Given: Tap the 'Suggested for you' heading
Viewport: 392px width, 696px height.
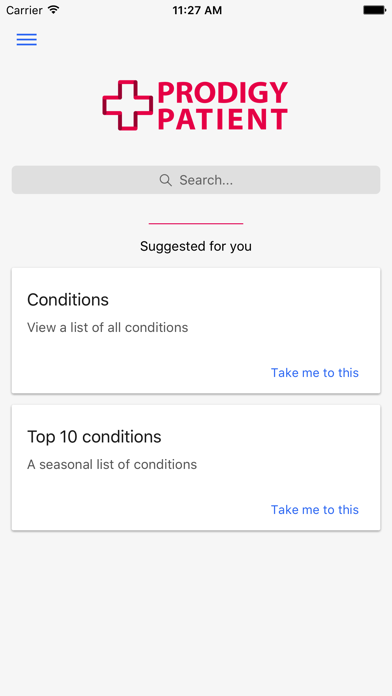Looking at the screenshot, I should [x=196, y=246].
